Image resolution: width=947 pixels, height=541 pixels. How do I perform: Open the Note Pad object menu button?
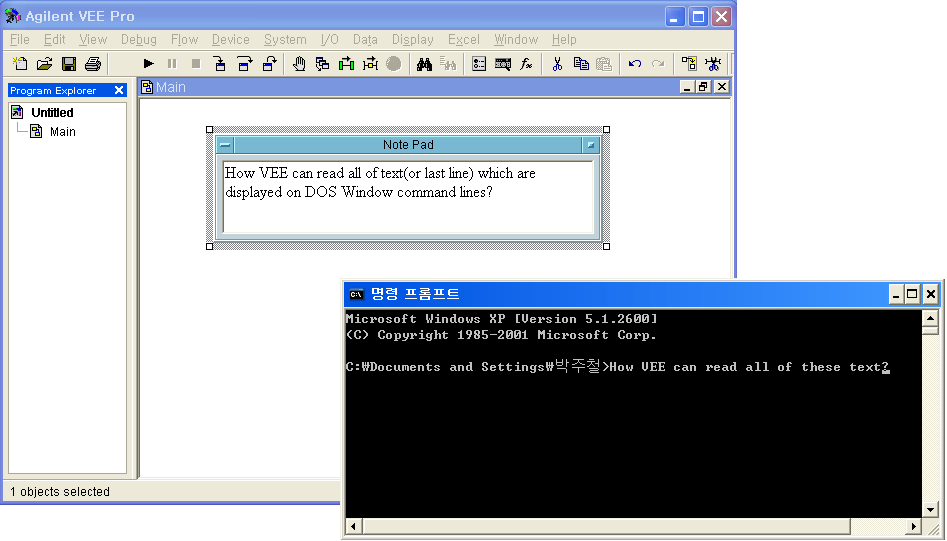[x=225, y=145]
